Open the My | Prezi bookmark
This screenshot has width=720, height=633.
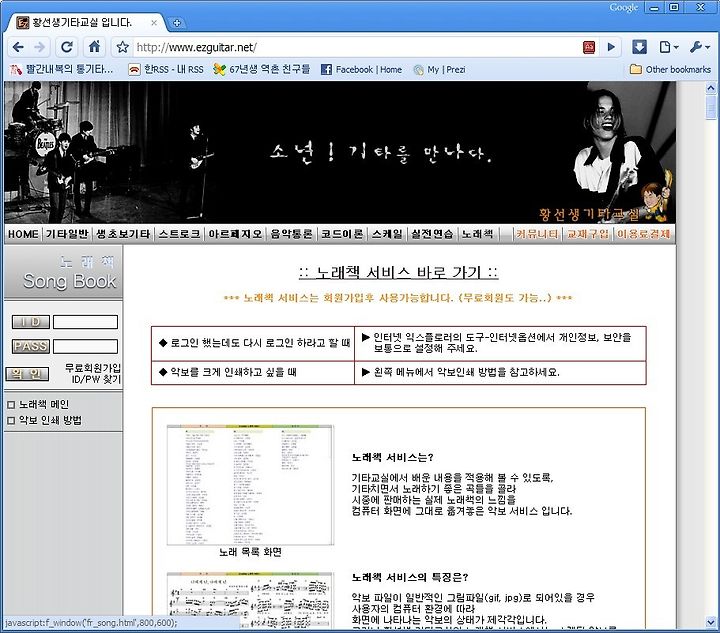pyautogui.click(x=439, y=70)
